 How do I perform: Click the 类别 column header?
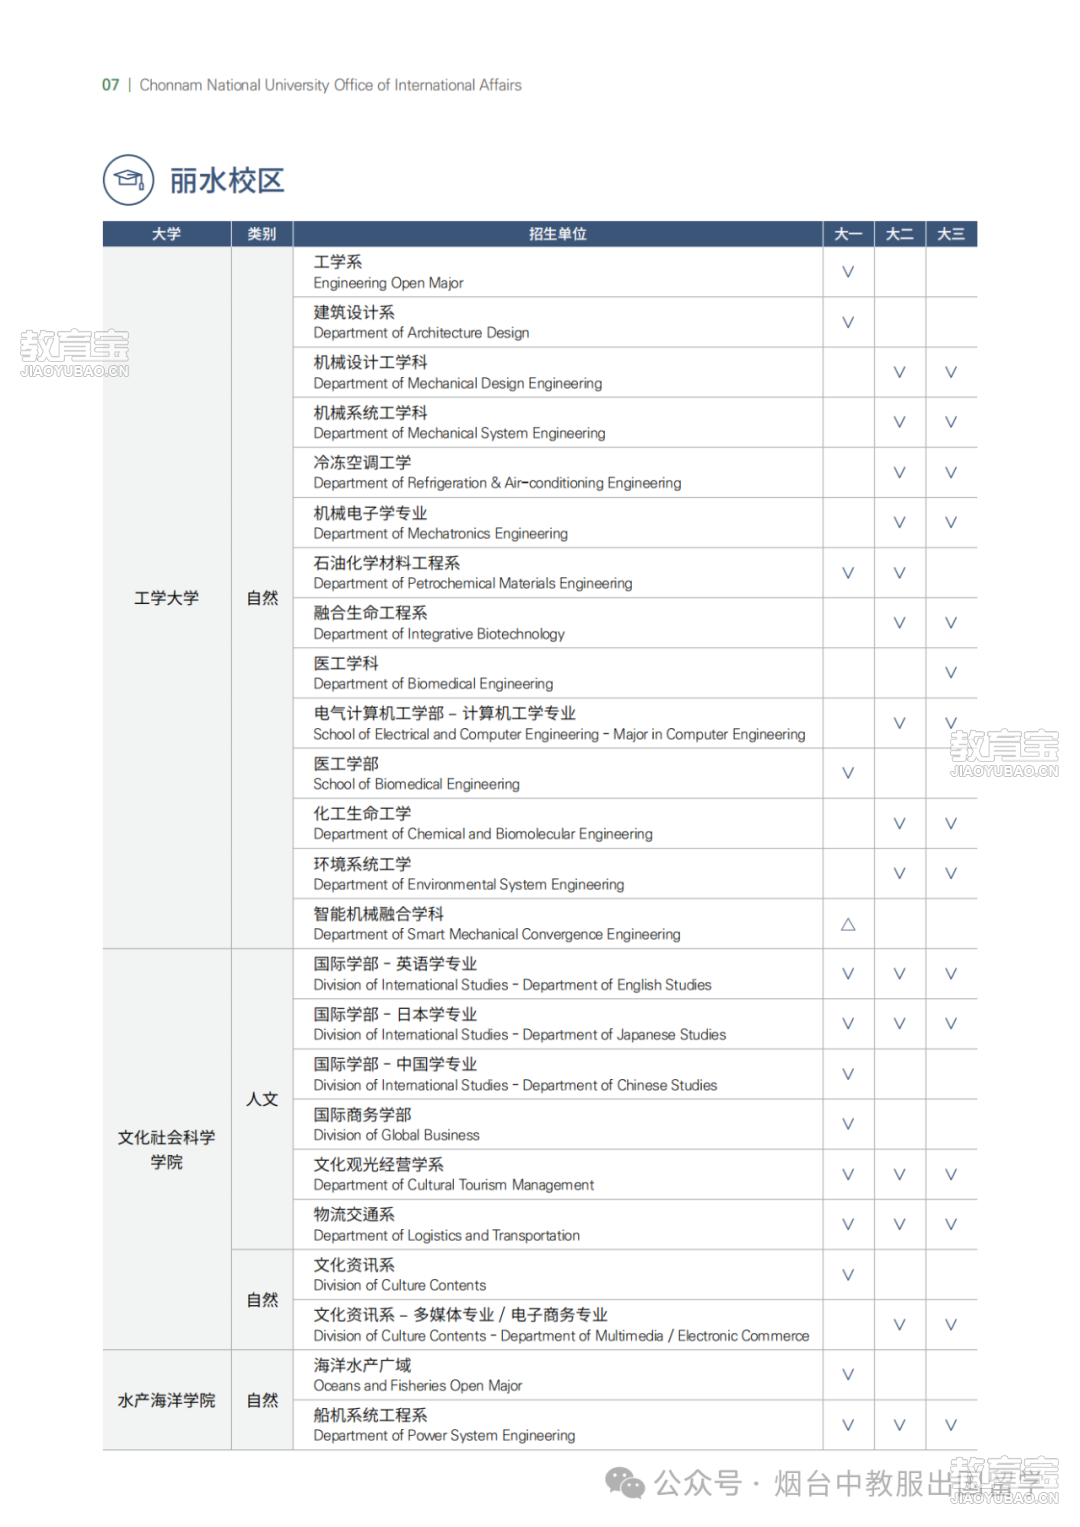262,234
